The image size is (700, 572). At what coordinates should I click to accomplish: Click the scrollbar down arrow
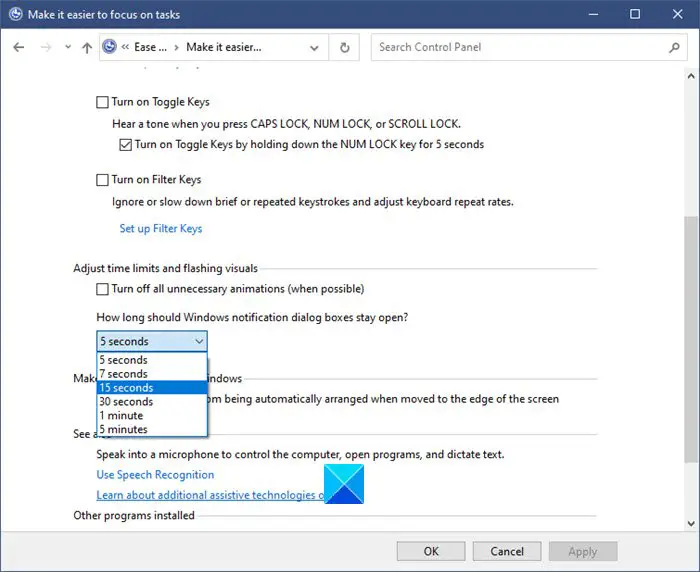(691, 523)
